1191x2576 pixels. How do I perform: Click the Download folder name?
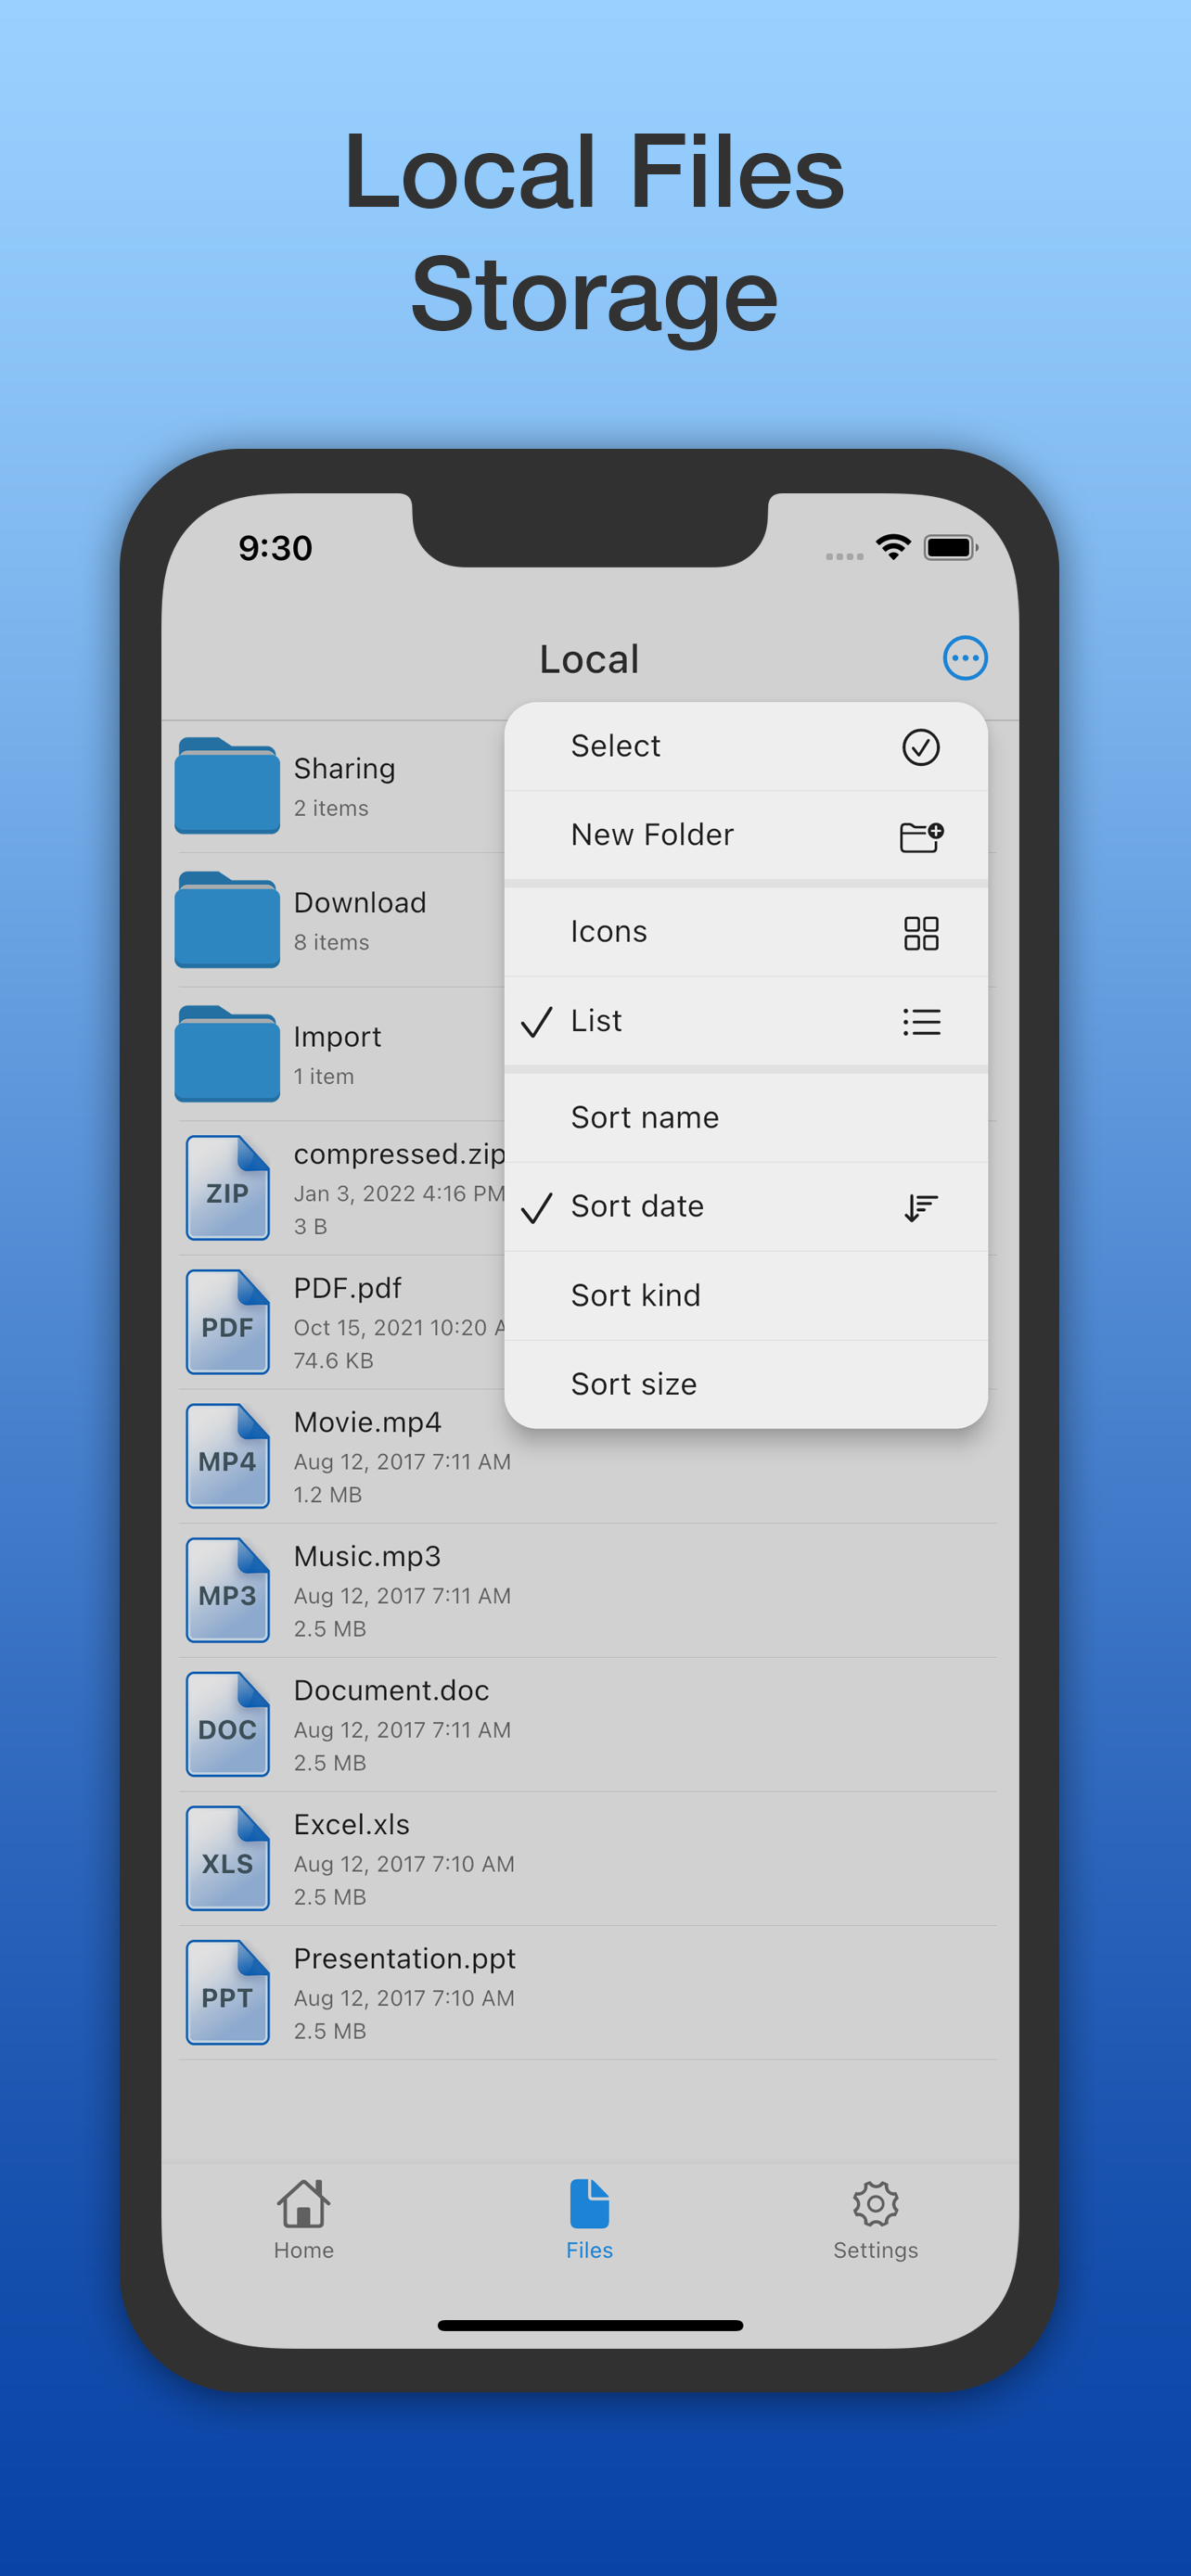point(360,903)
